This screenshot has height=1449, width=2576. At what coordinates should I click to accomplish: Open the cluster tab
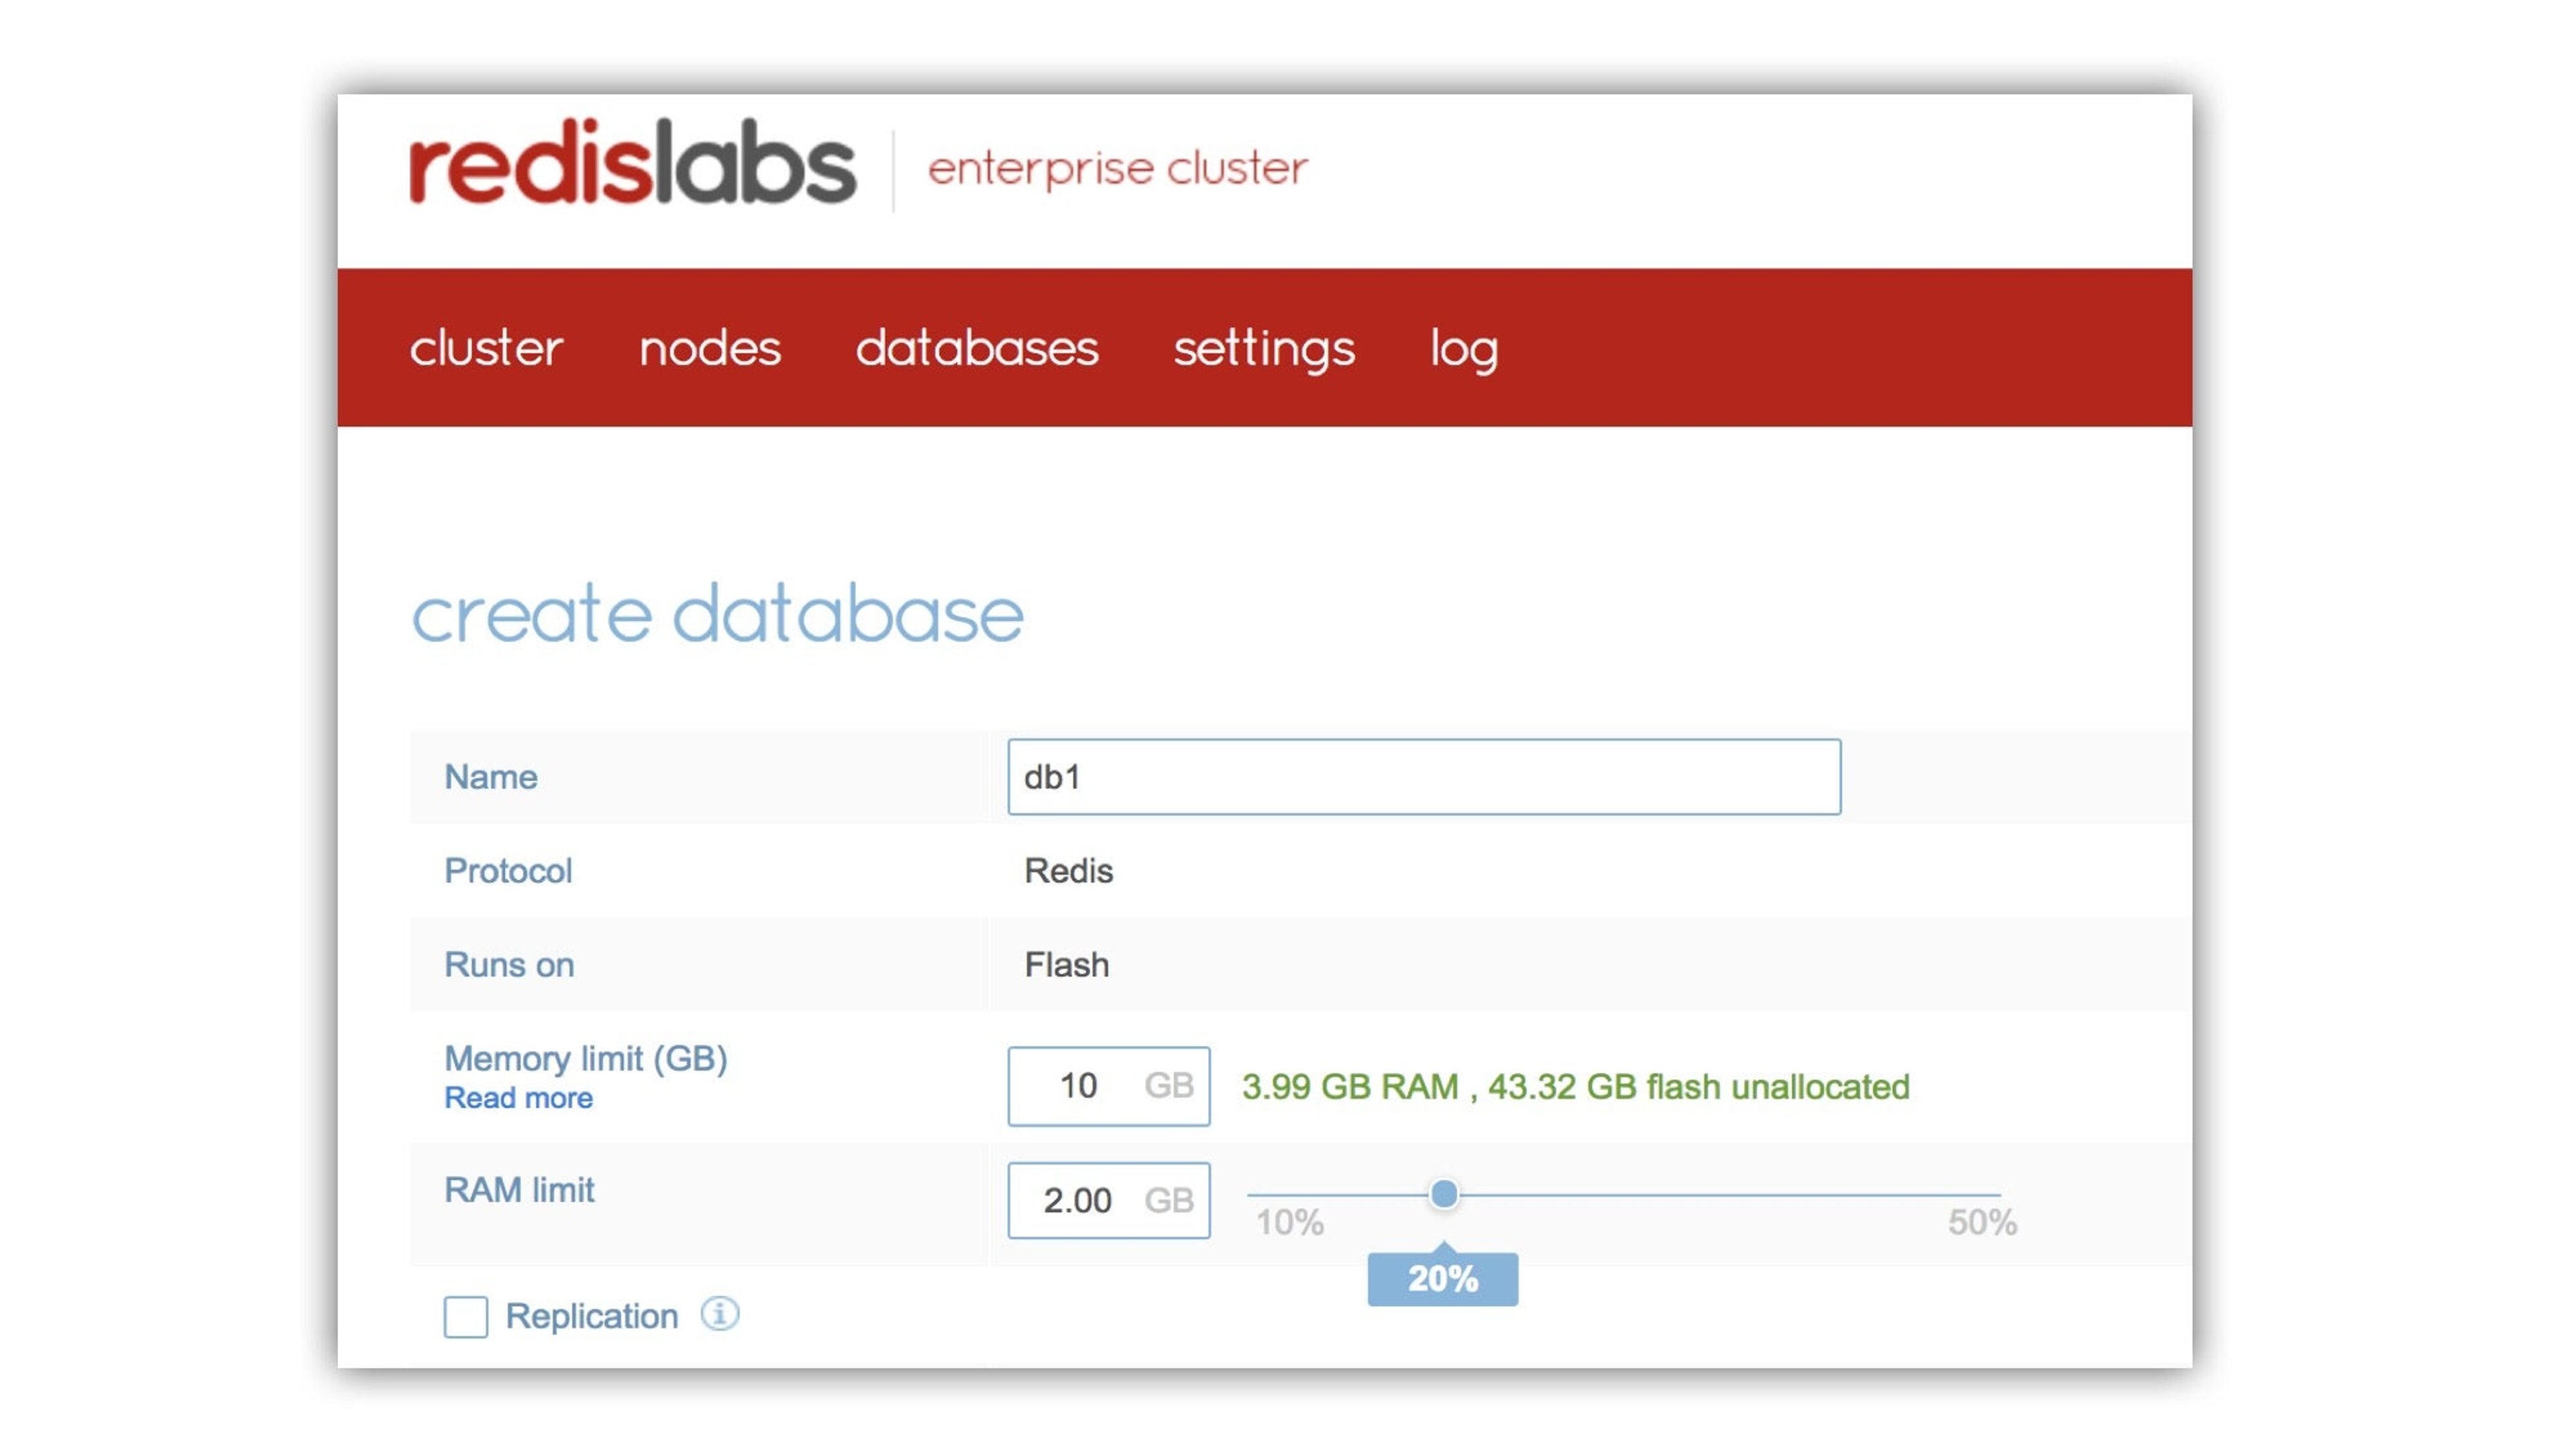pyautogui.click(x=486, y=349)
